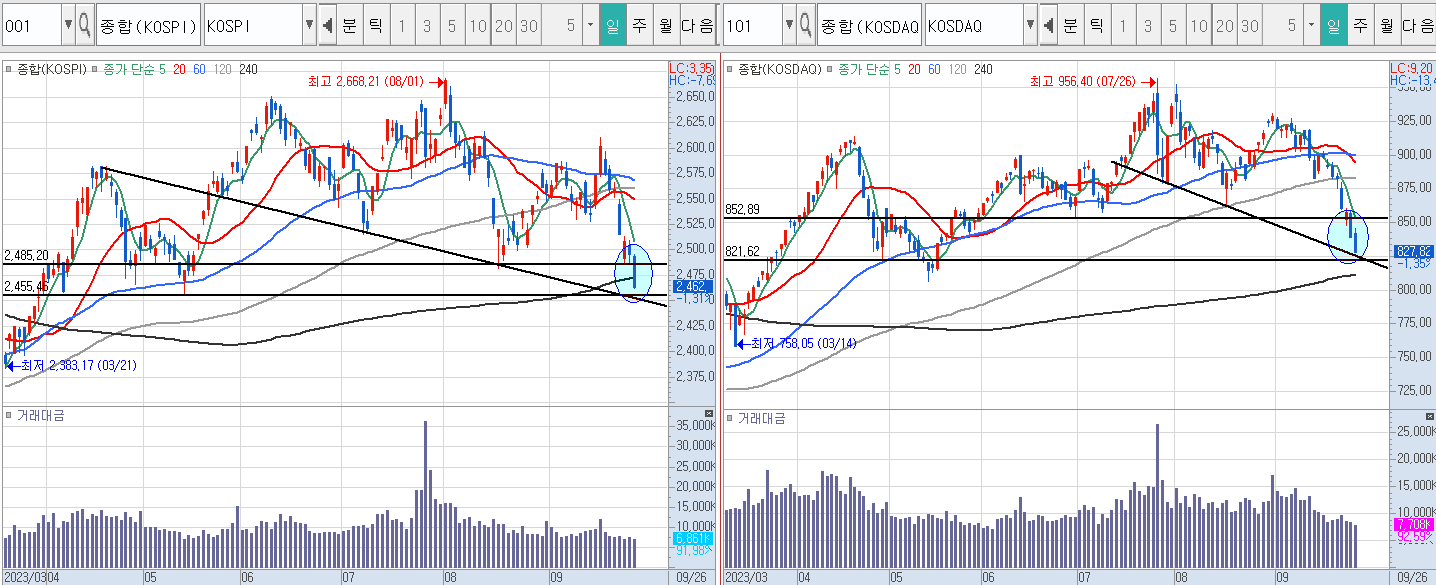Screen dimensions: 1436x585
Task: Click the square marker before 종합(KOSDAQ) legend
Action: [730, 70]
